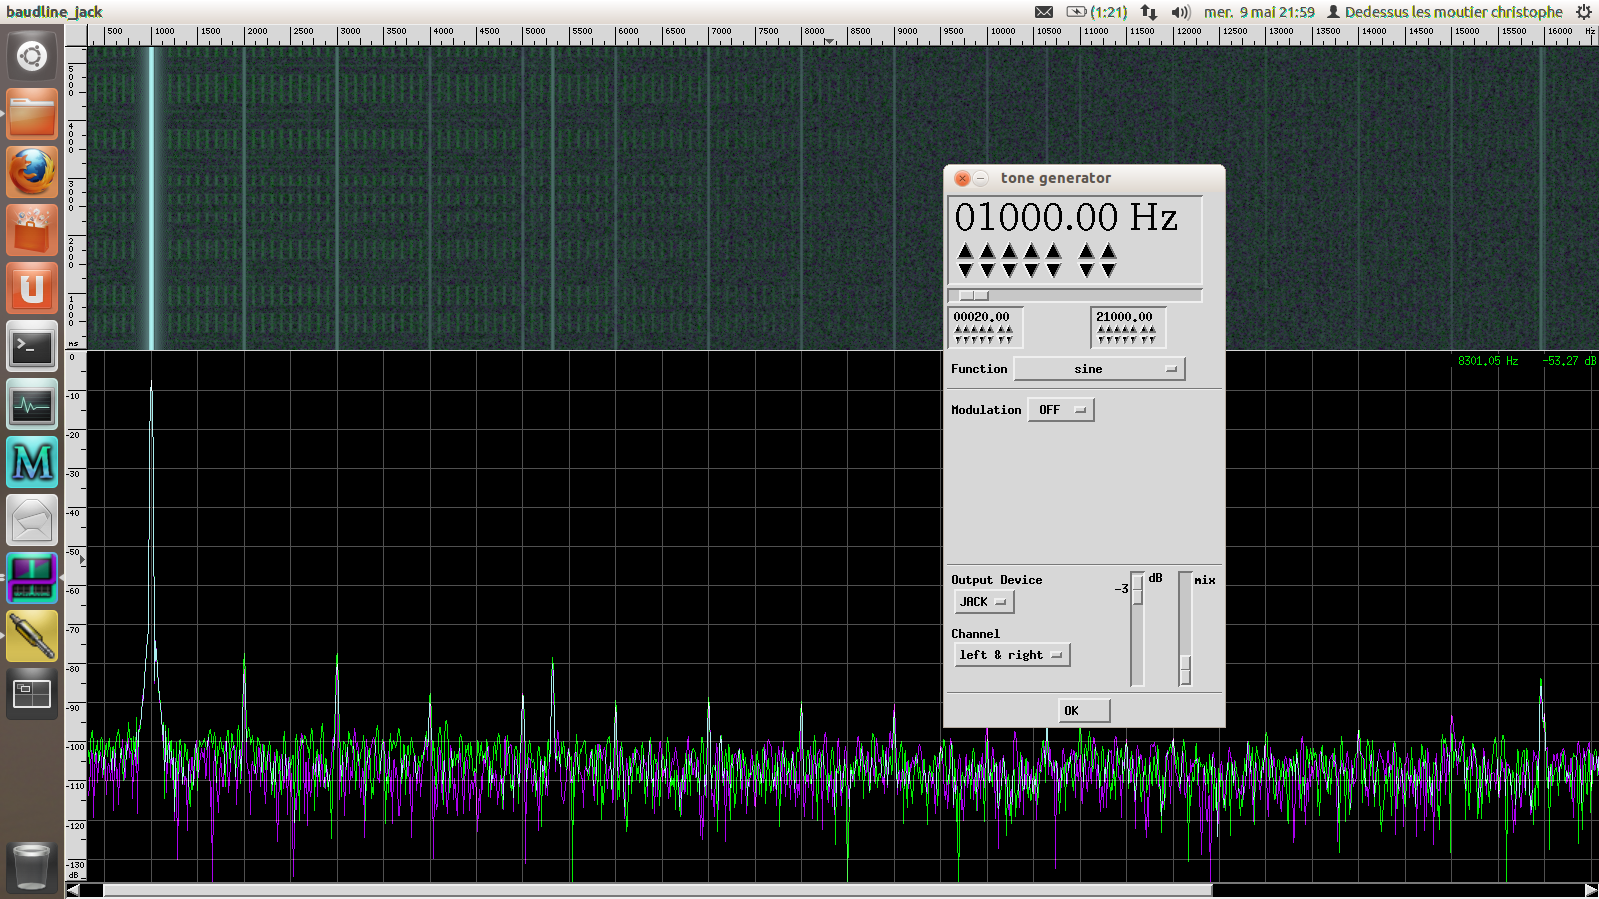
Task: Decrease the thousands digit of tone frequency
Action: point(987,270)
